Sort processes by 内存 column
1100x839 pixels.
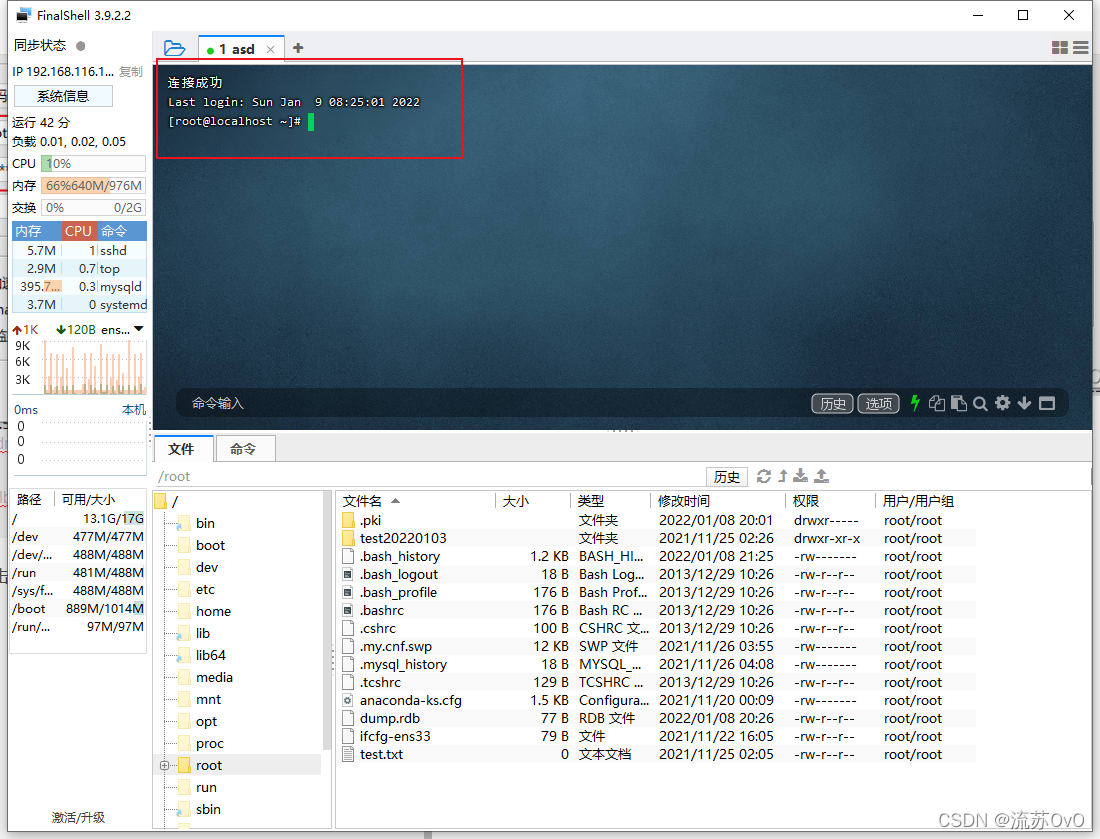[36, 231]
